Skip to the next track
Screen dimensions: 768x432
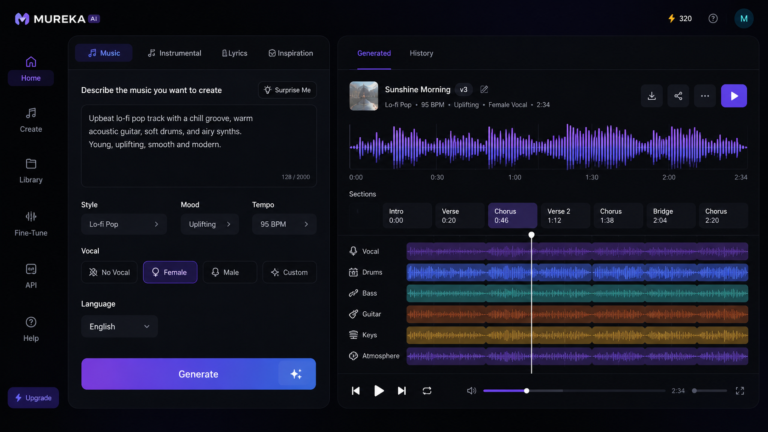pos(402,390)
